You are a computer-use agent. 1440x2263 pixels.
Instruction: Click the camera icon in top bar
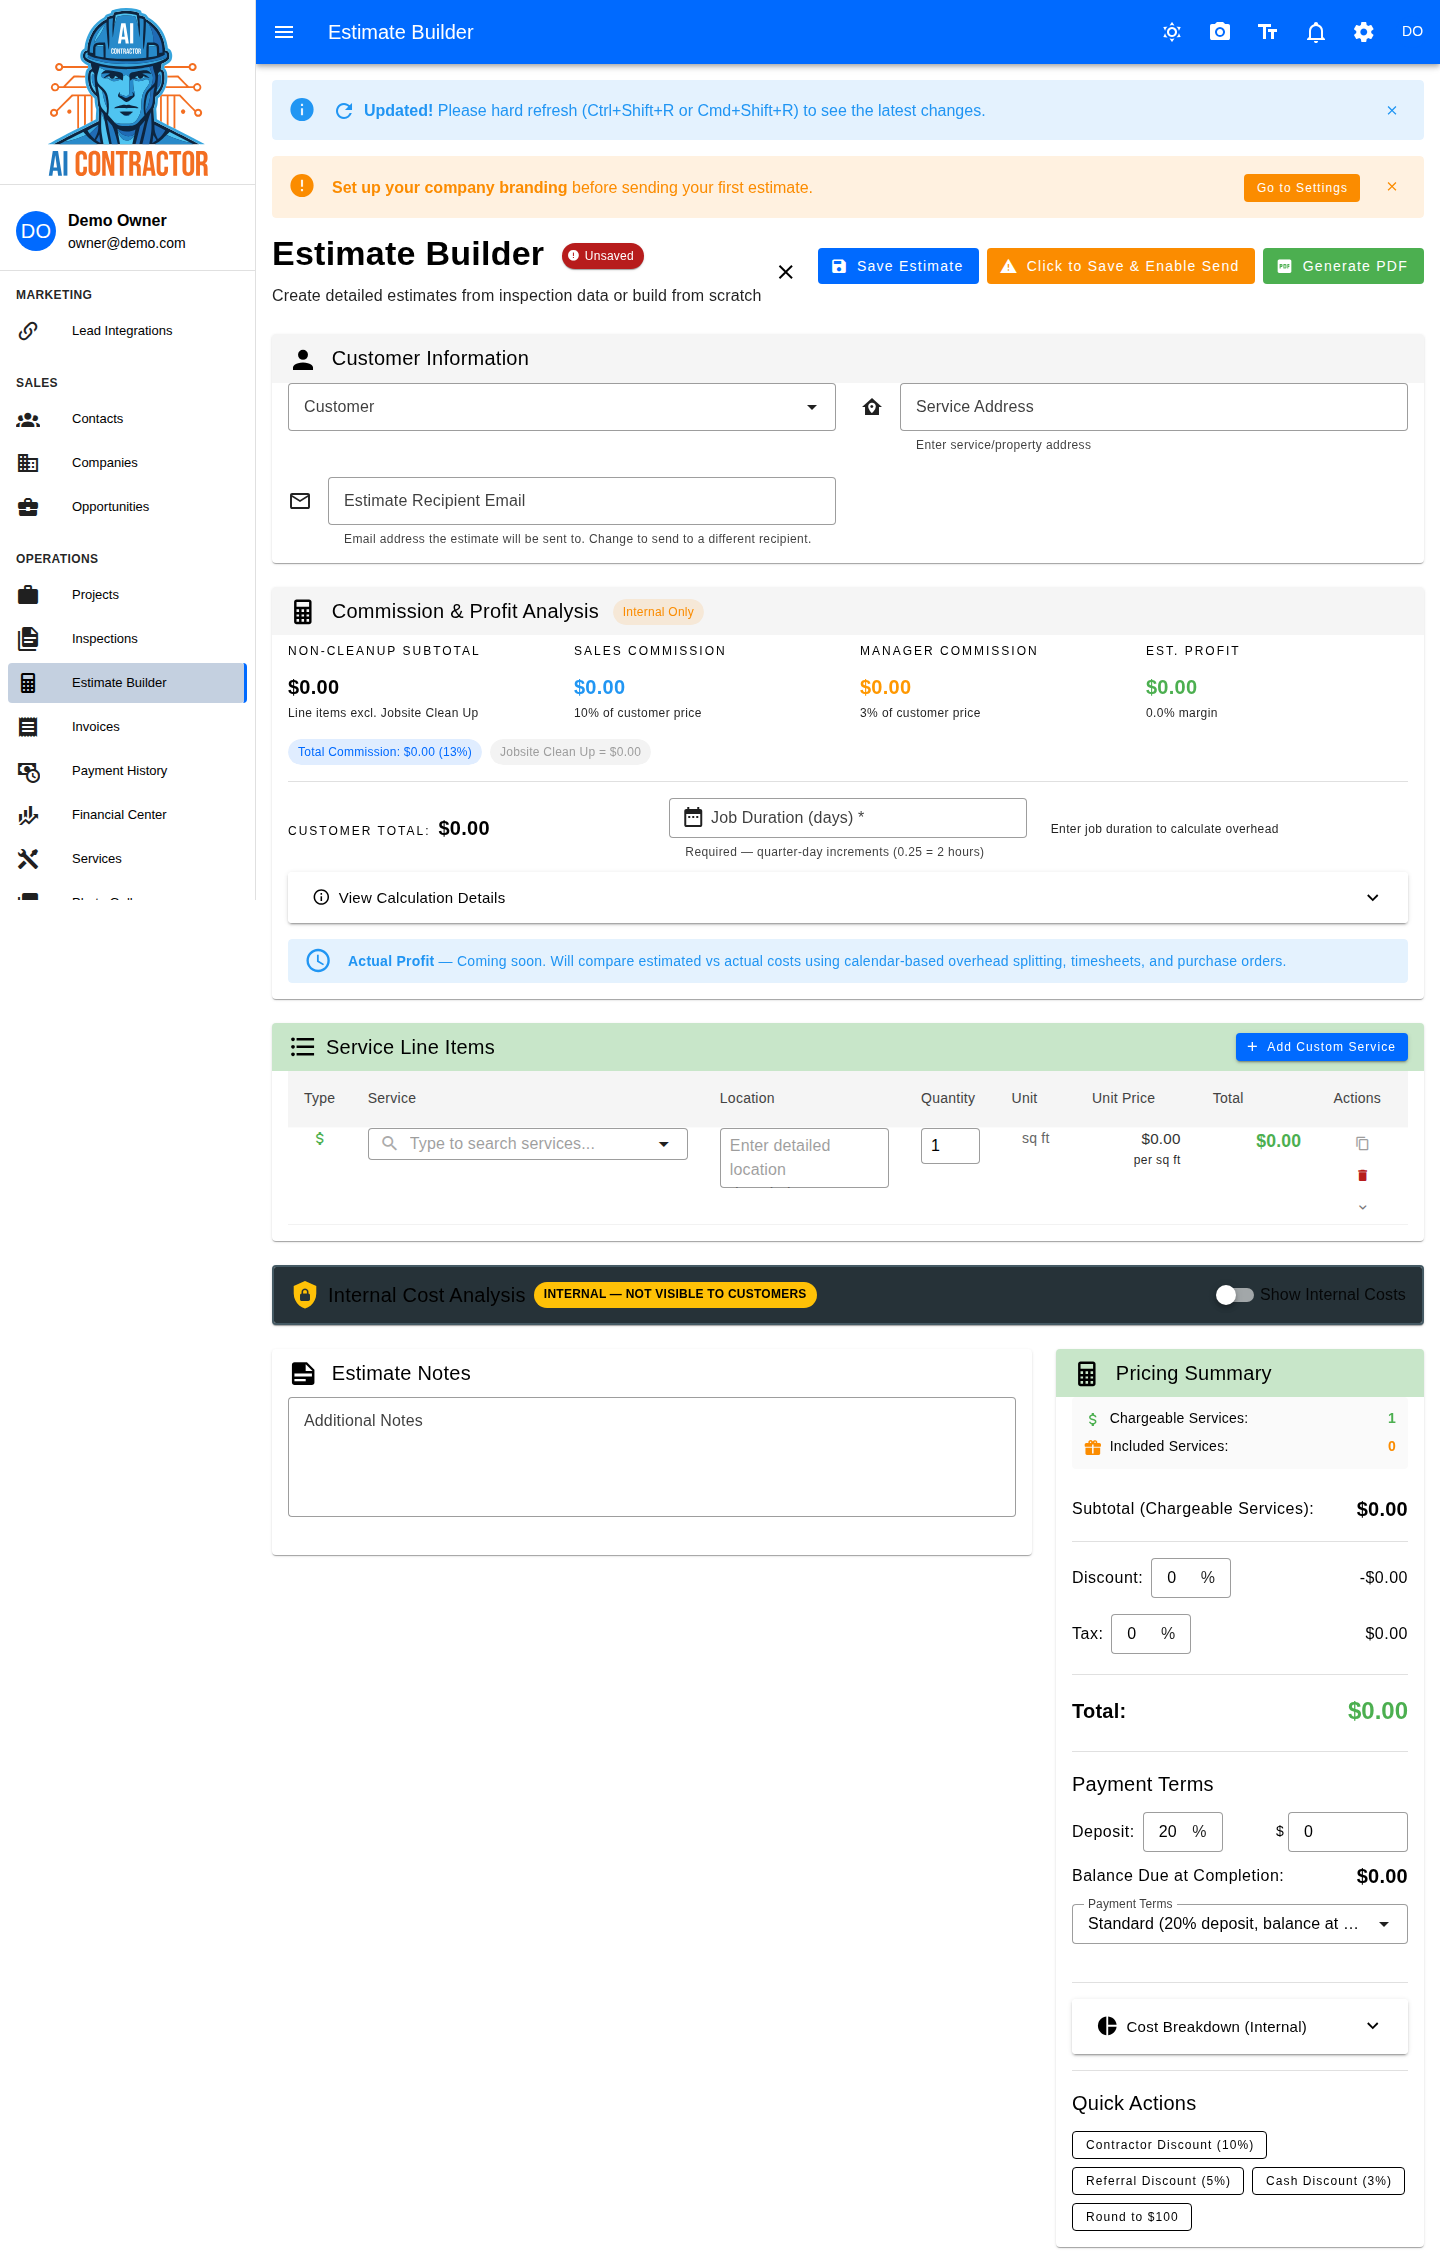coord(1220,32)
